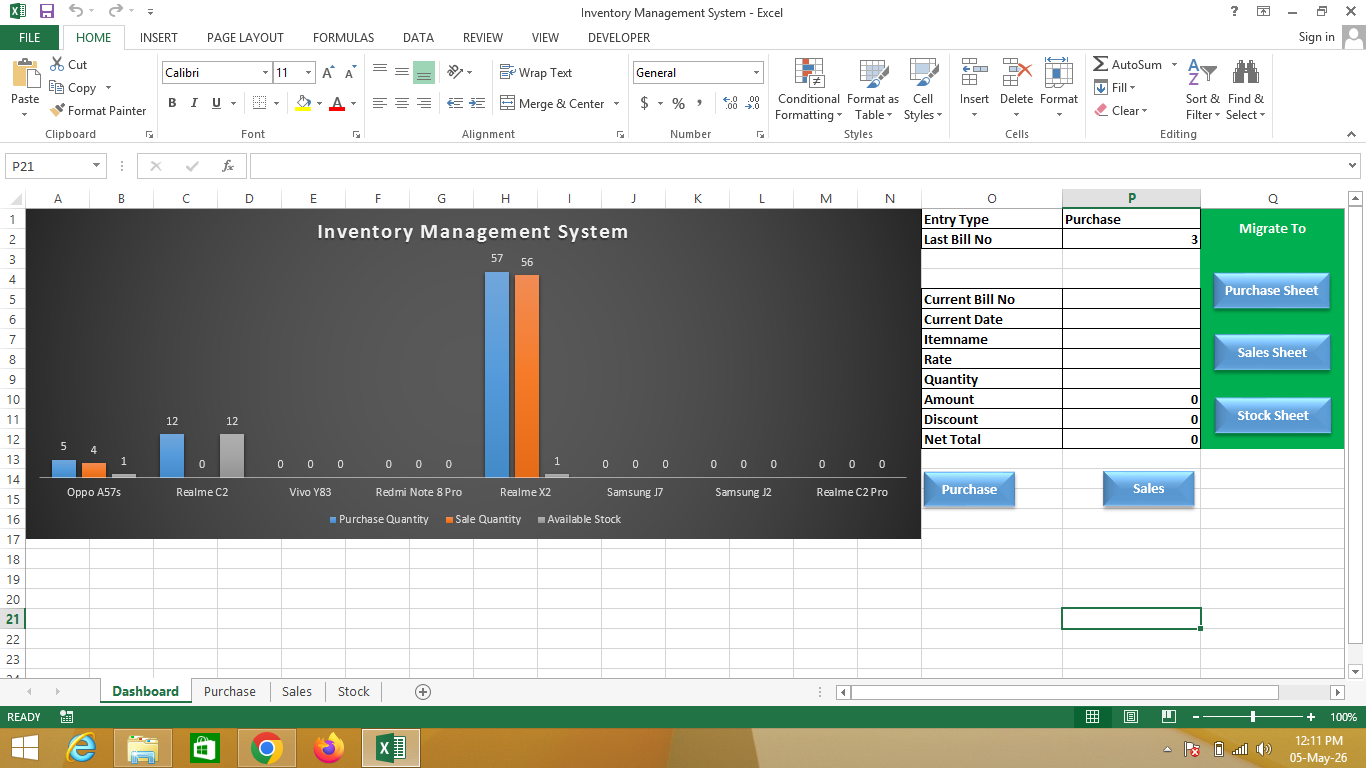Toggle Wrap Text
This screenshot has width=1366, height=768.
(x=536, y=72)
